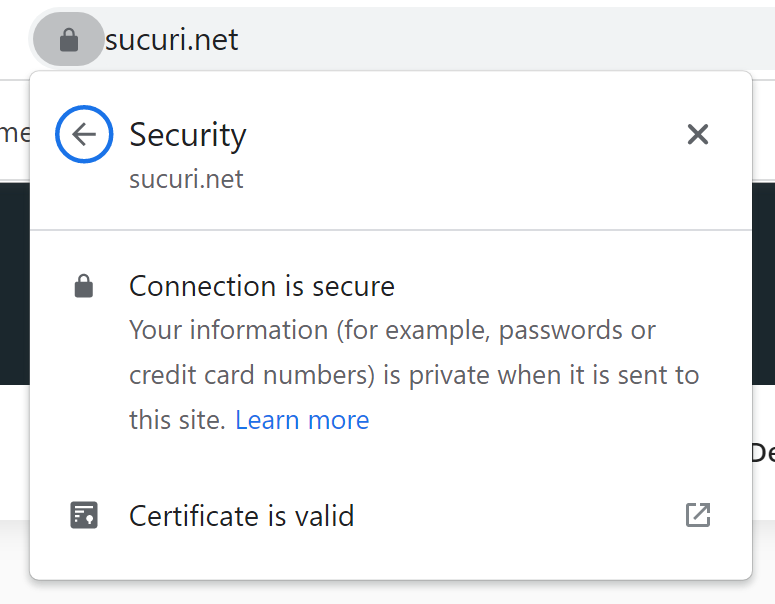Click the partial De text at right edge
This screenshot has height=604, width=775.
pos(762,452)
